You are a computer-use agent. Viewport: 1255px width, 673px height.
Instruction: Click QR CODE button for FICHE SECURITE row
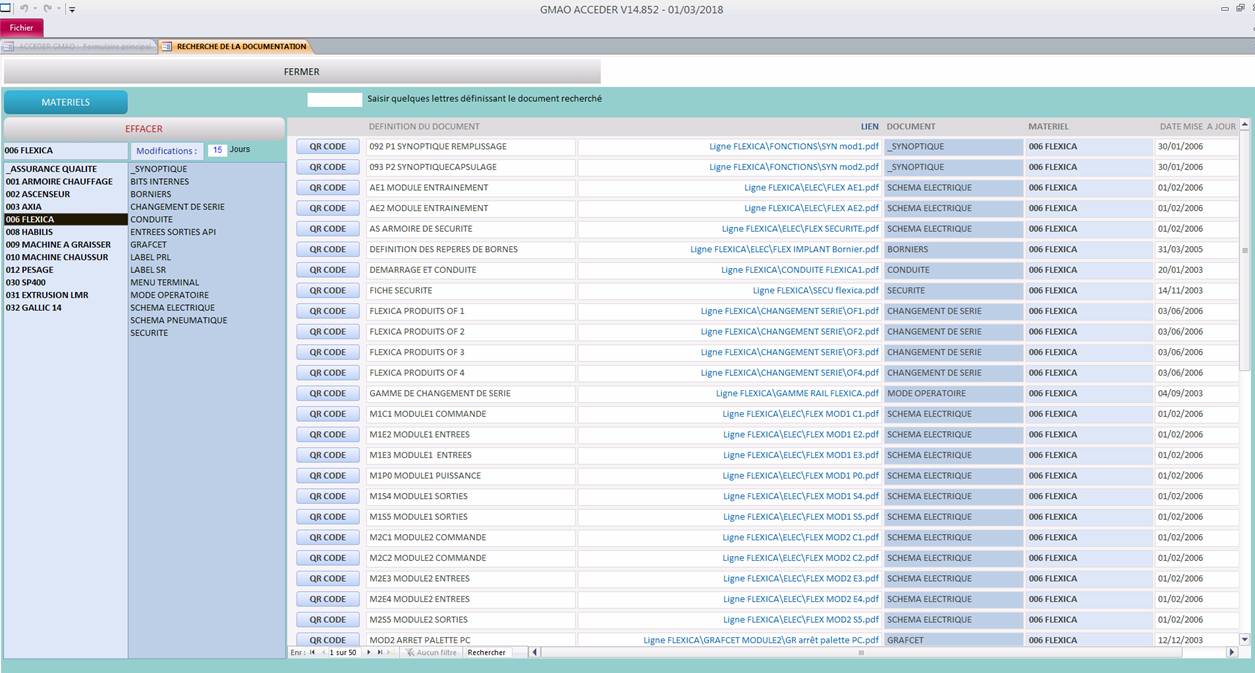(x=328, y=290)
